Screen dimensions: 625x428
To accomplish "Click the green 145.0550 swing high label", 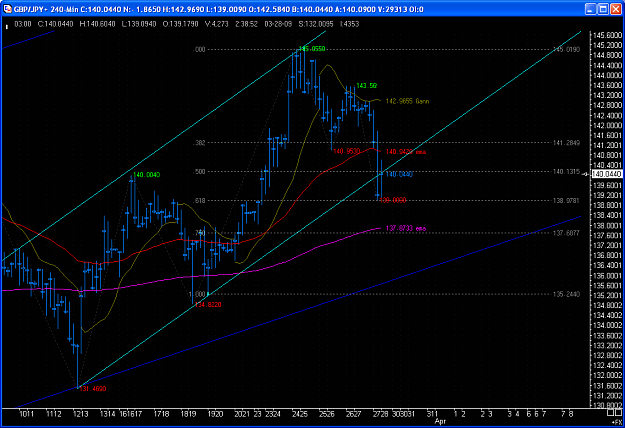I will tap(312, 49).
